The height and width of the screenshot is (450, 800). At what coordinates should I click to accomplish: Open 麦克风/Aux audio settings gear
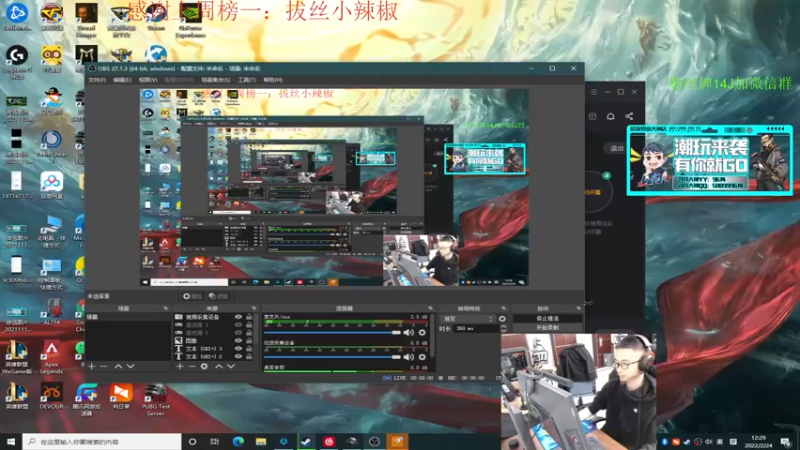coord(422,333)
